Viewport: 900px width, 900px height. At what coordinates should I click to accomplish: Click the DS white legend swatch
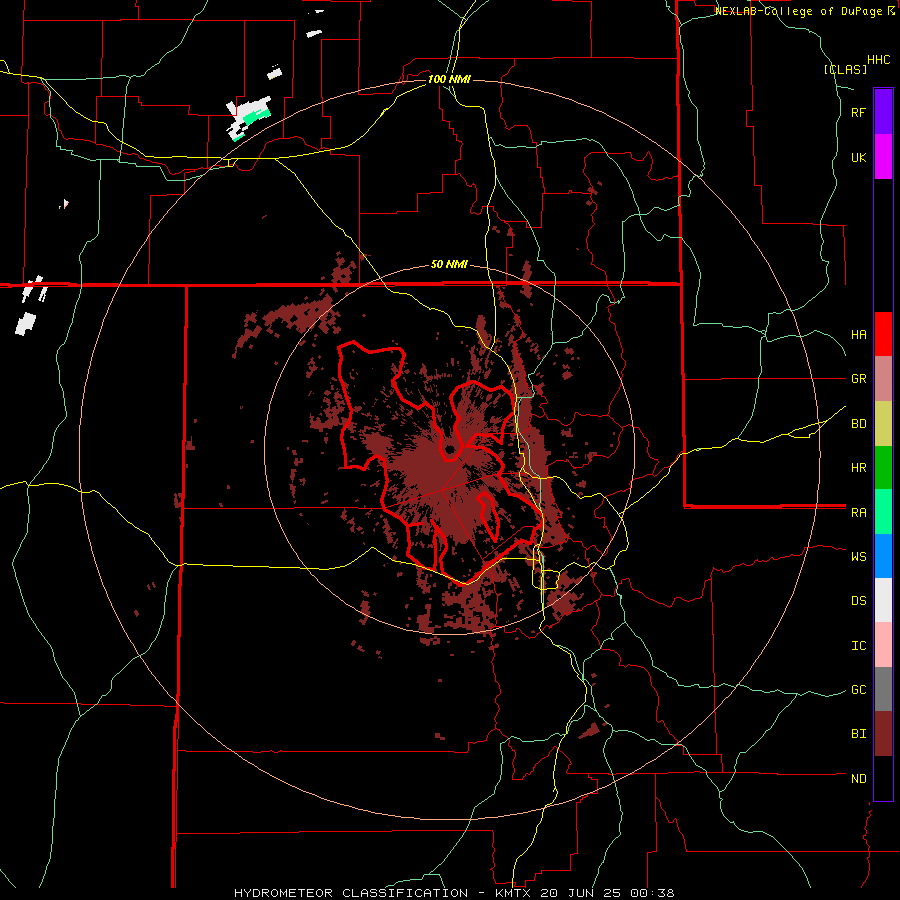point(883,600)
